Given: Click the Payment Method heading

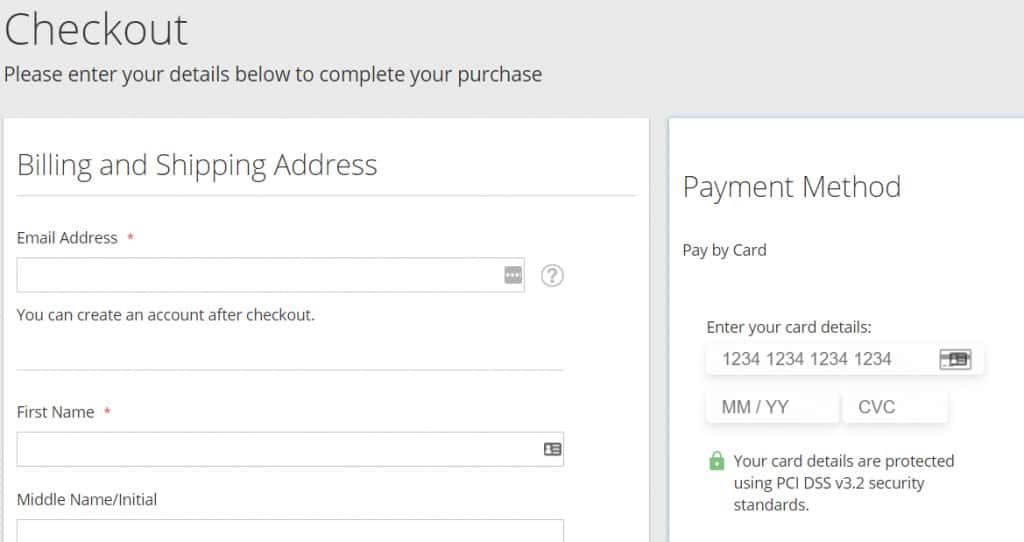Looking at the screenshot, I should pyautogui.click(x=792, y=187).
